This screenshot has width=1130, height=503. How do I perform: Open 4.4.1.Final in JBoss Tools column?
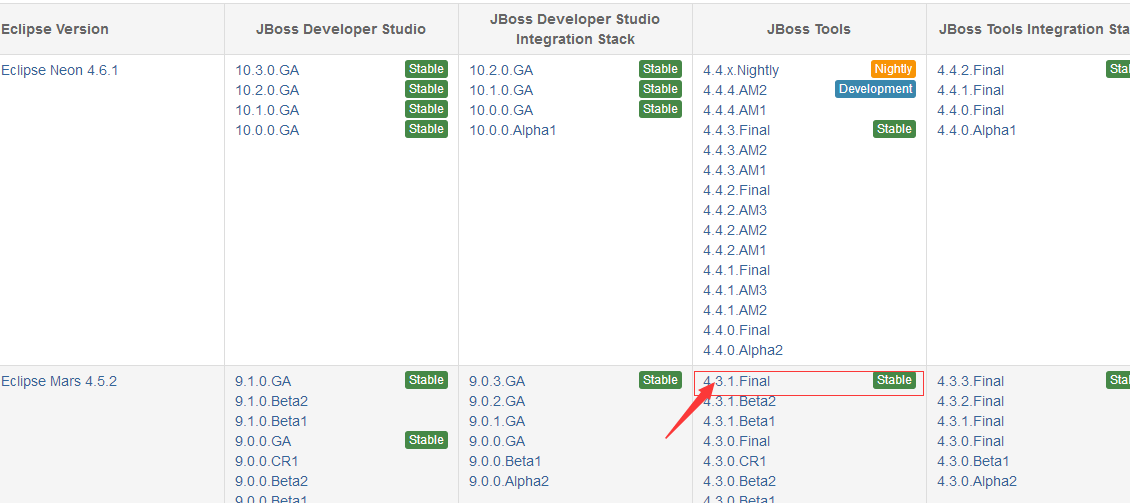tap(737, 270)
